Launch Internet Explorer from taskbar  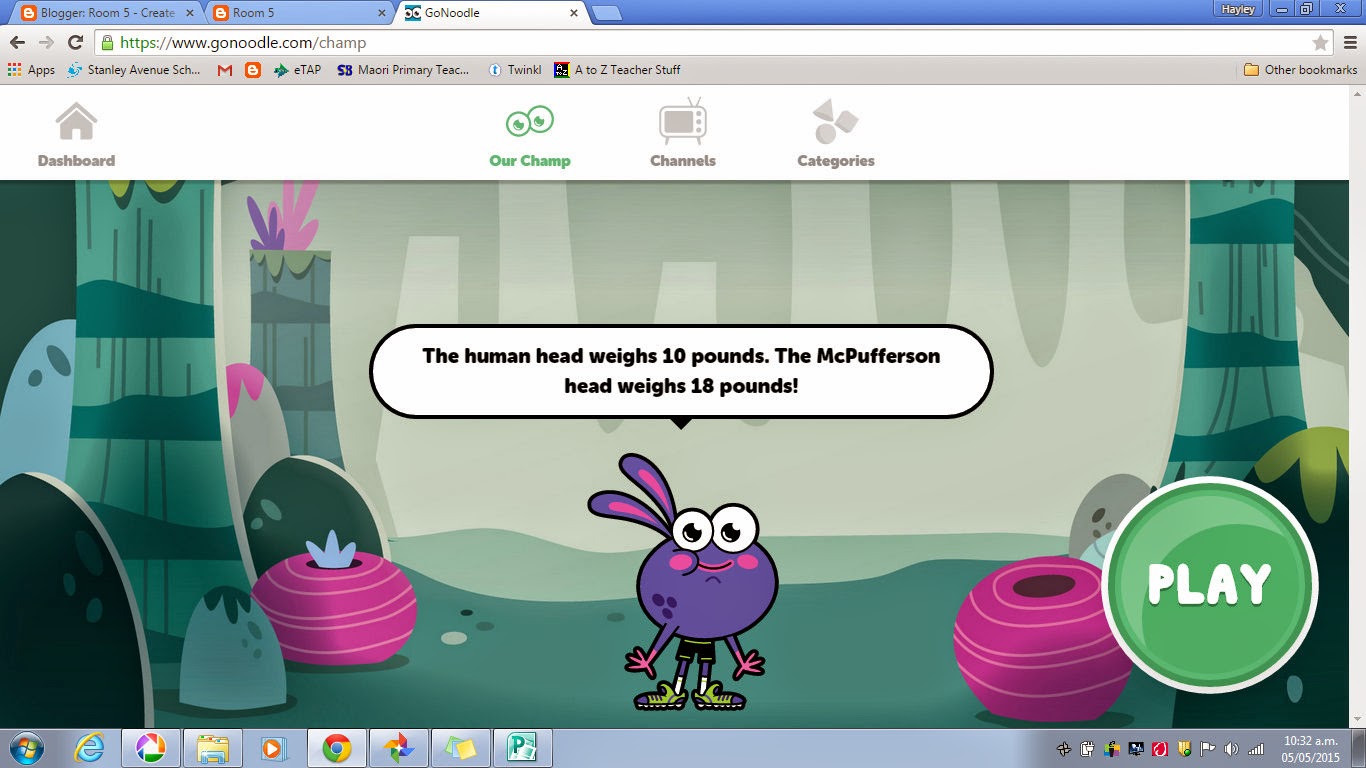(89, 748)
